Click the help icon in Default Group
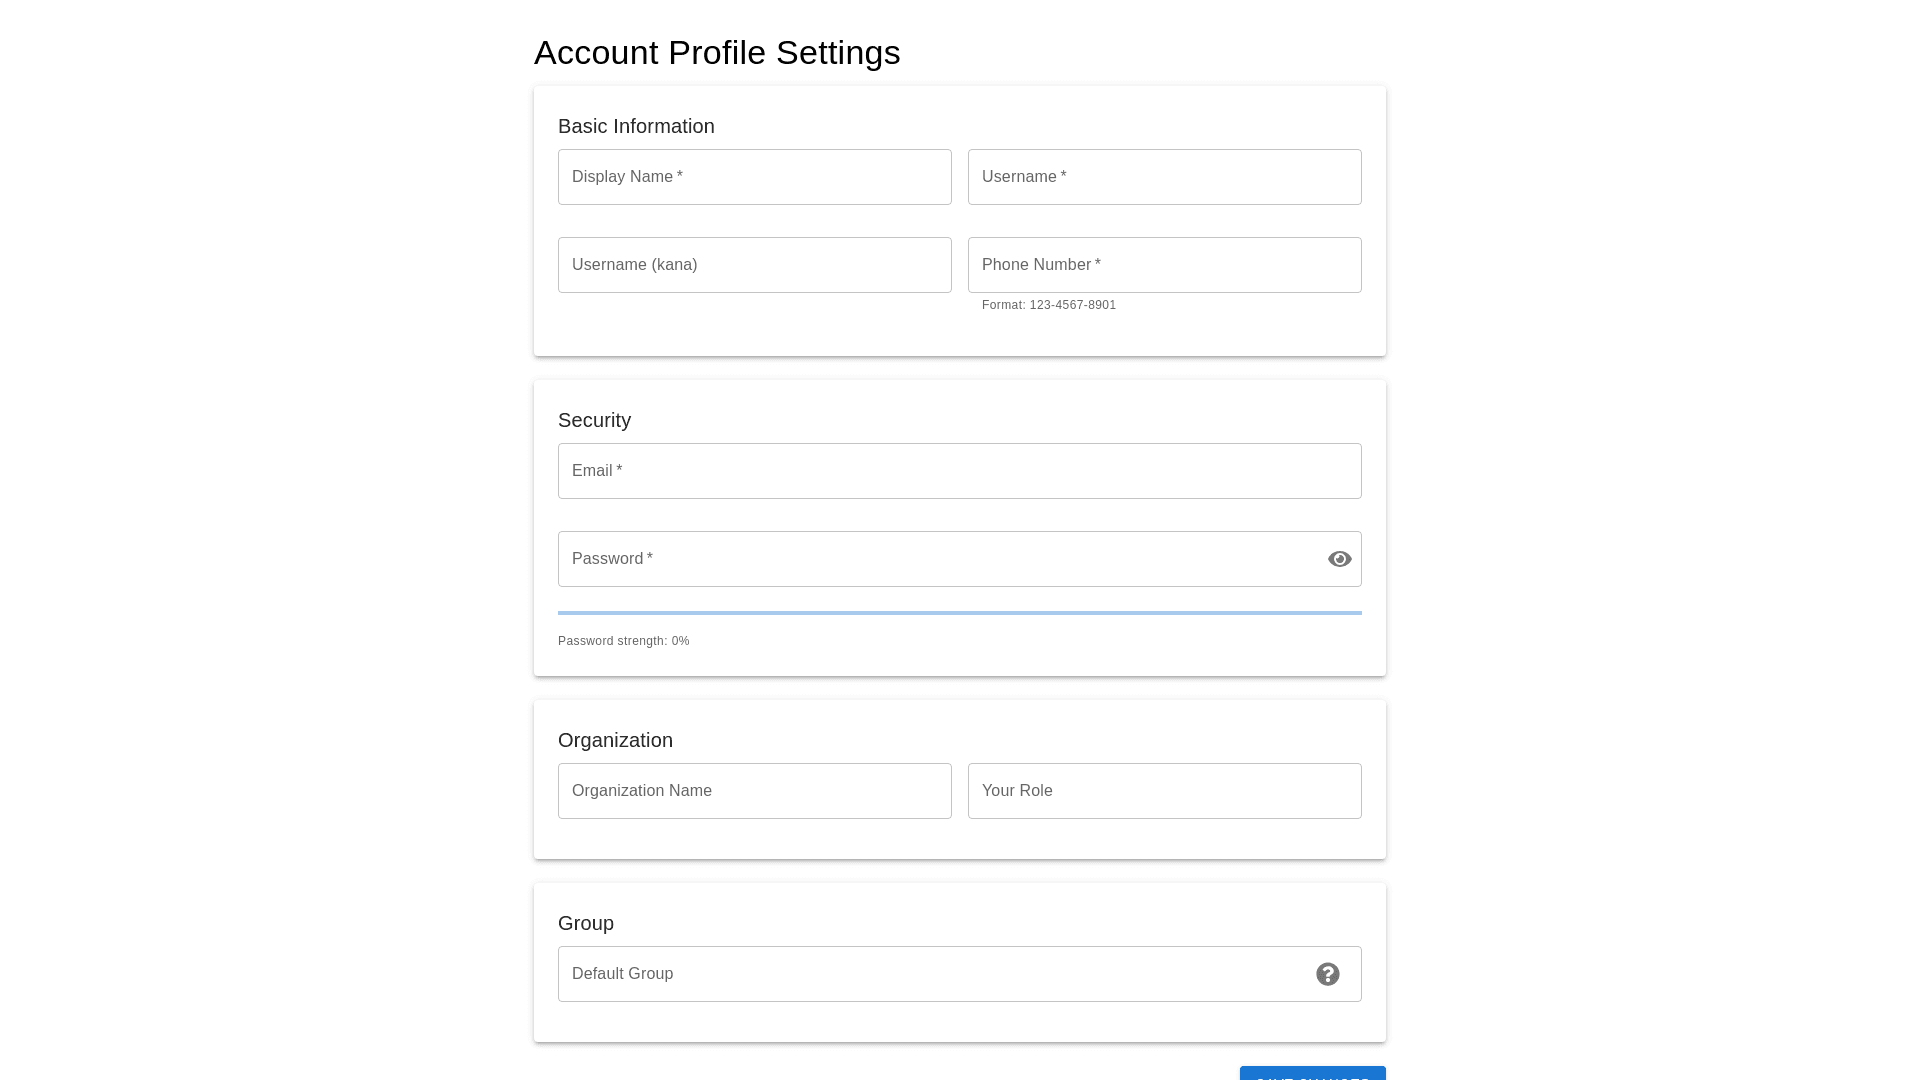Viewport: 1920px width, 1080px height. tap(1328, 974)
